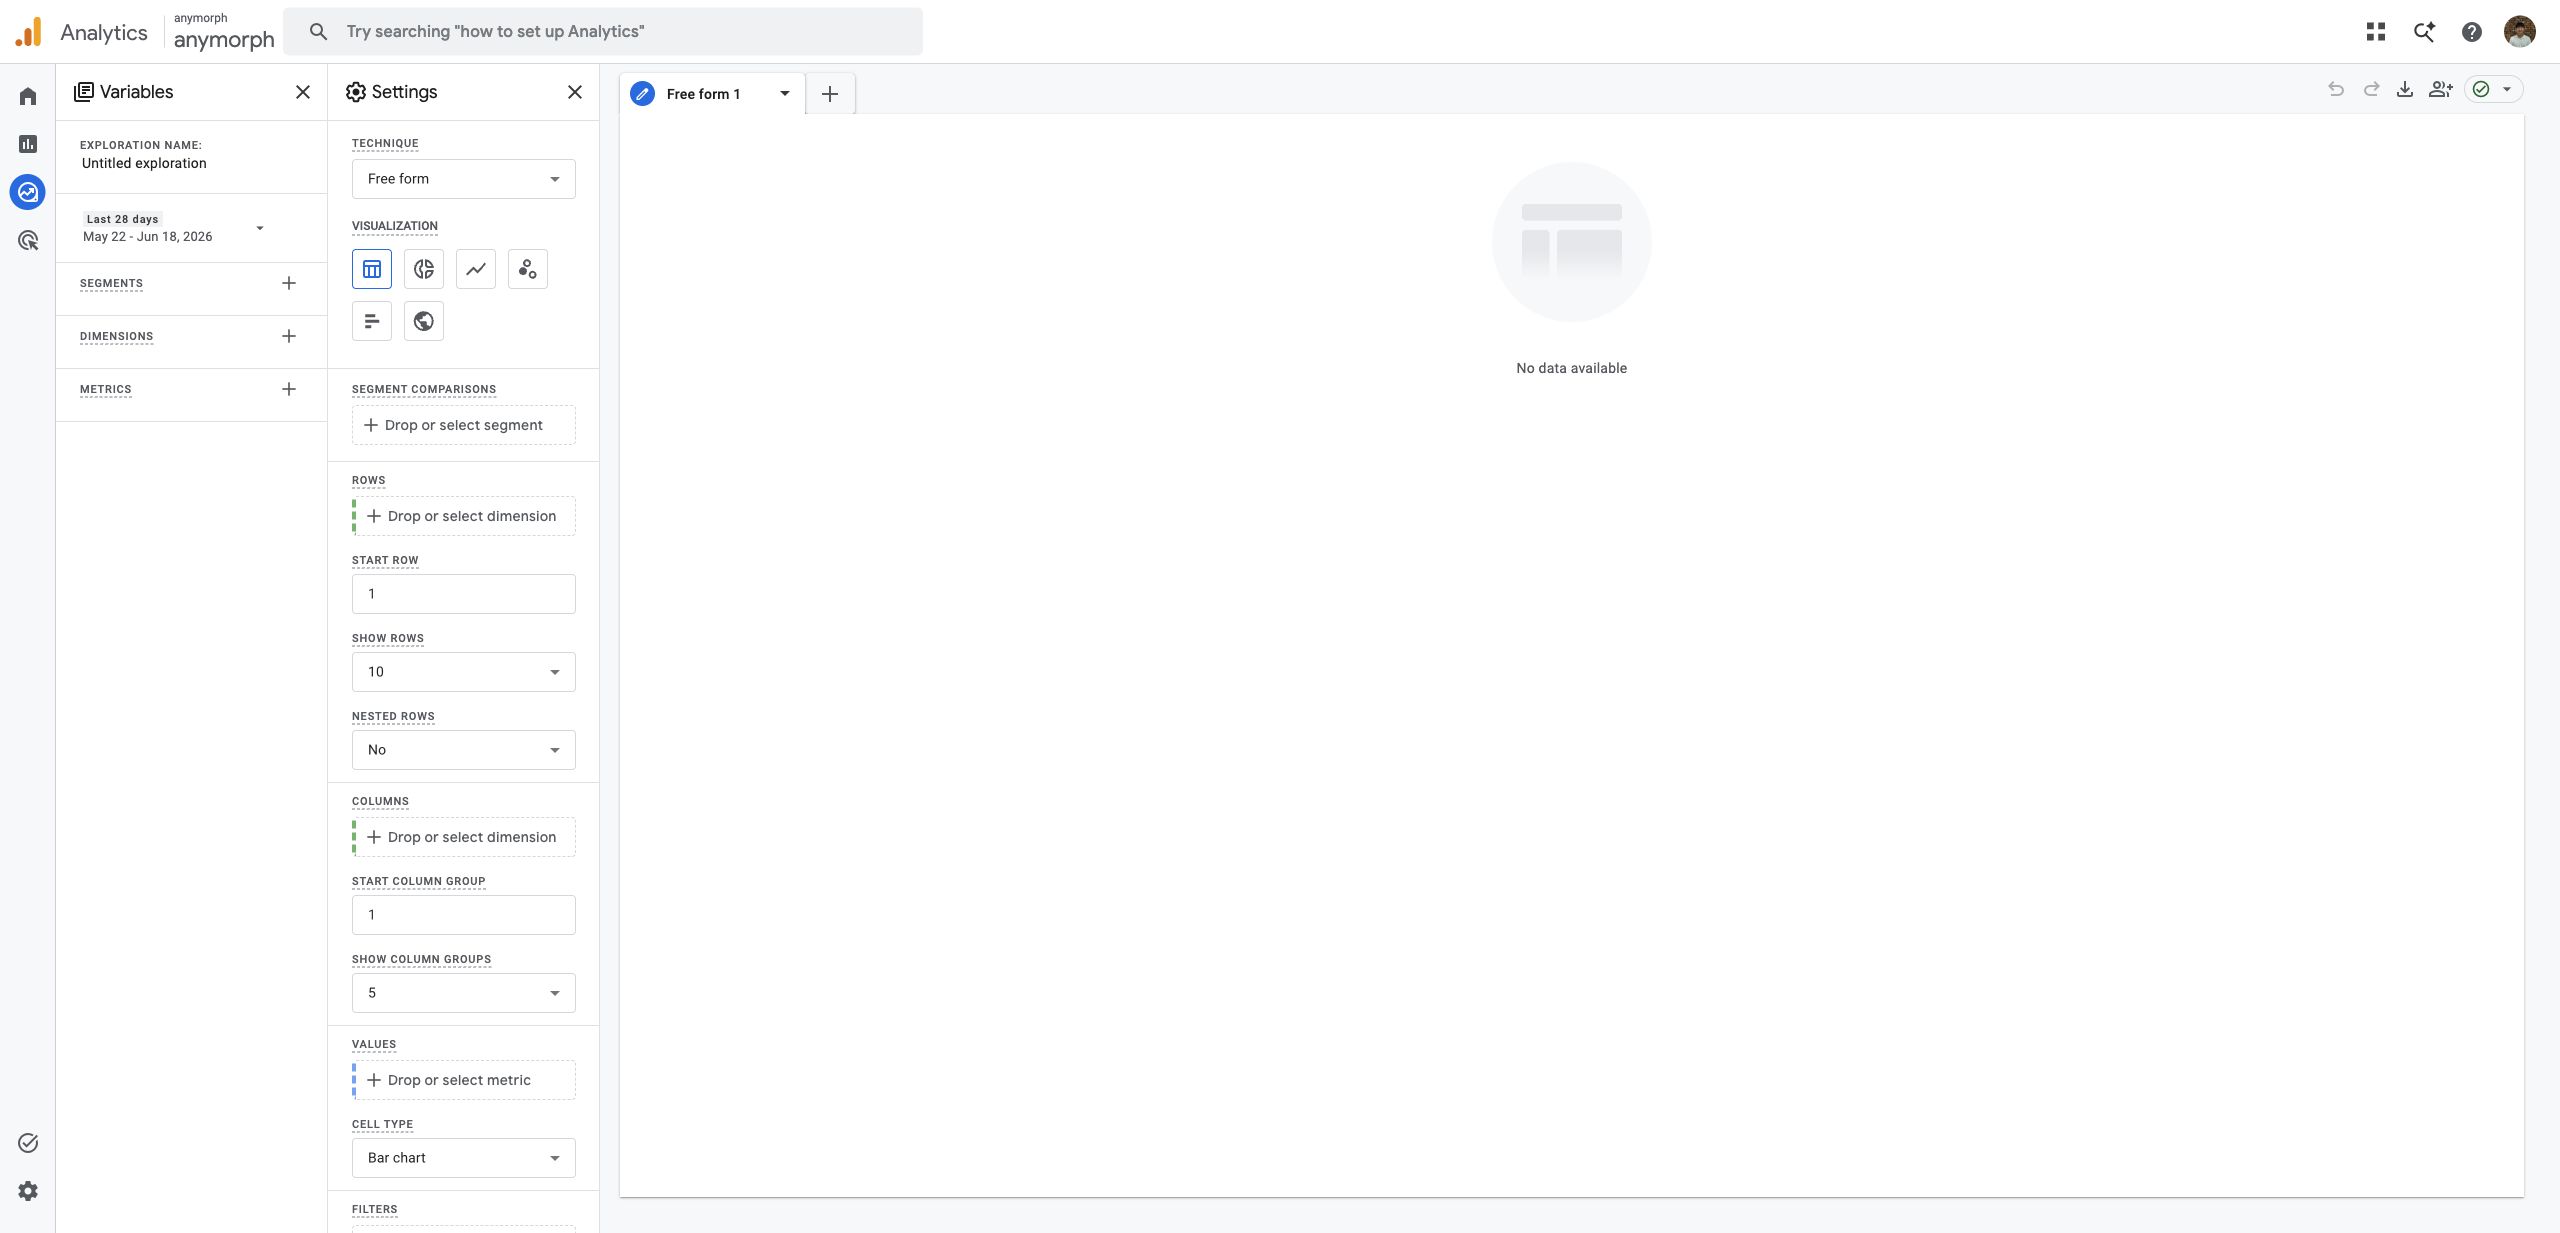Screen dimensions: 2560x1233
Task: Open Analytics insights search icon
Action: coord(2424,32)
